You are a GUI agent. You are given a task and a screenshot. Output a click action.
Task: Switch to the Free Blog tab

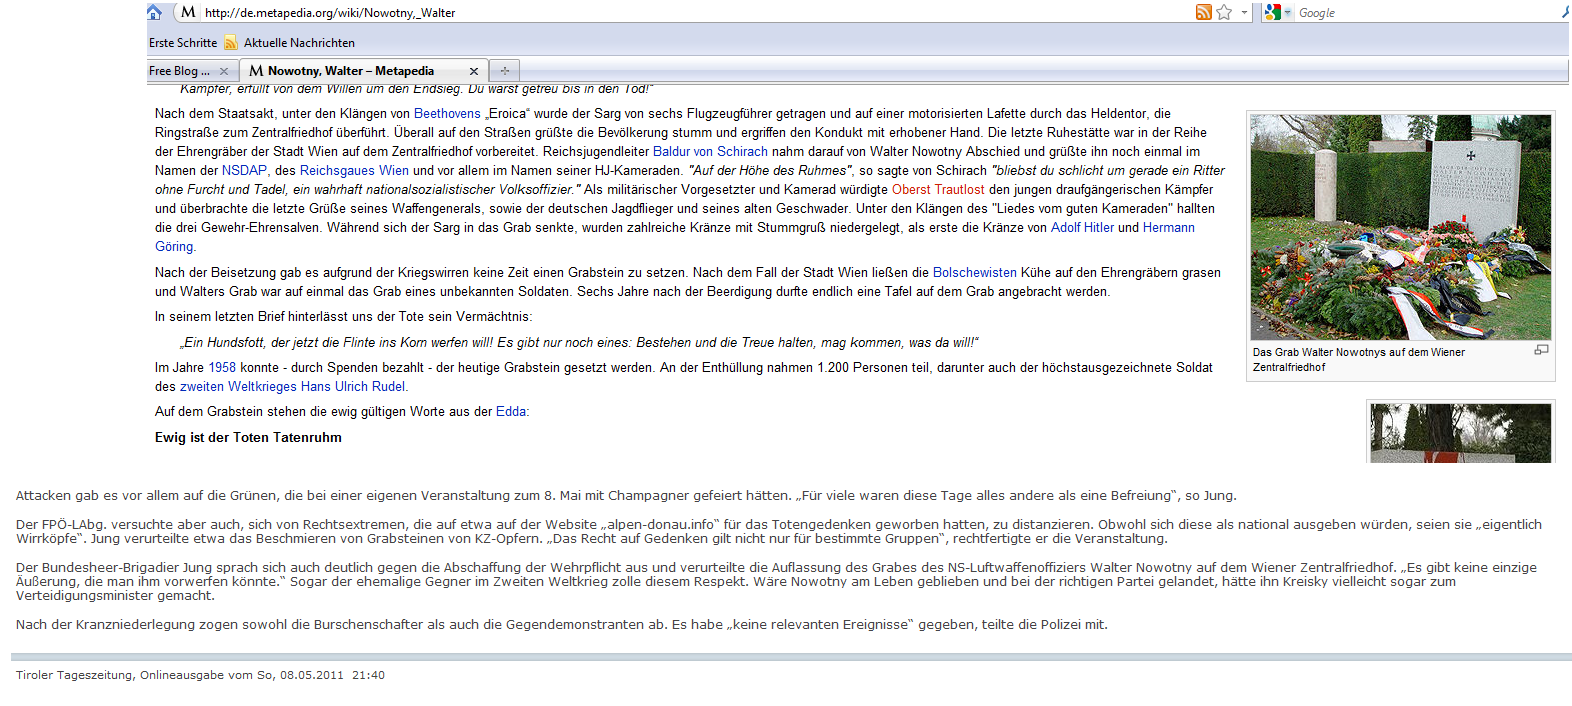[180, 71]
